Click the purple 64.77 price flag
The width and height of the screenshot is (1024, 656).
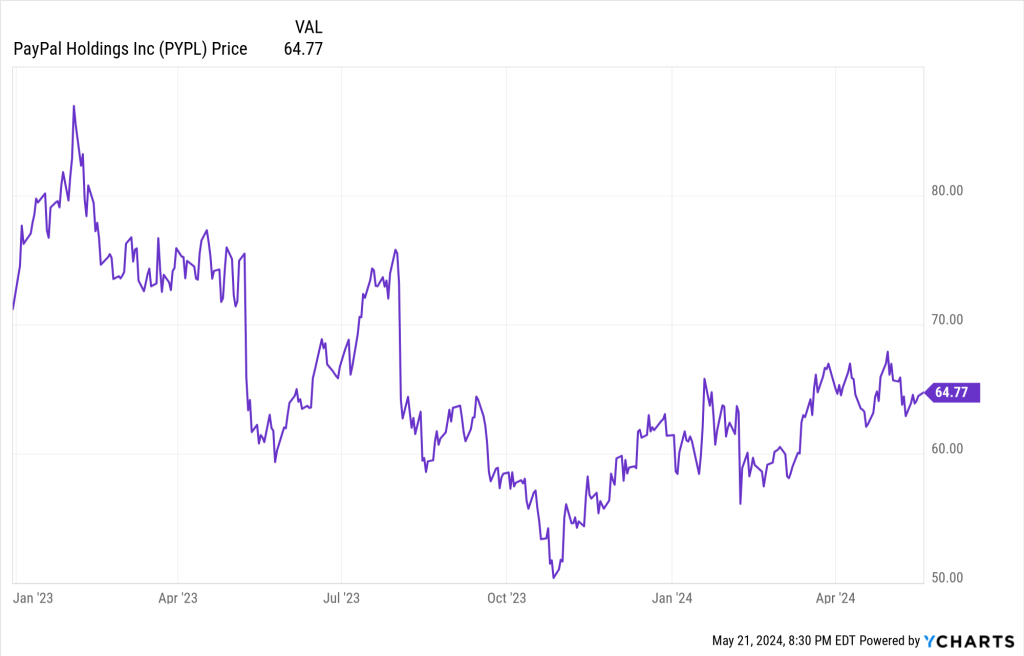coord(954,393)
